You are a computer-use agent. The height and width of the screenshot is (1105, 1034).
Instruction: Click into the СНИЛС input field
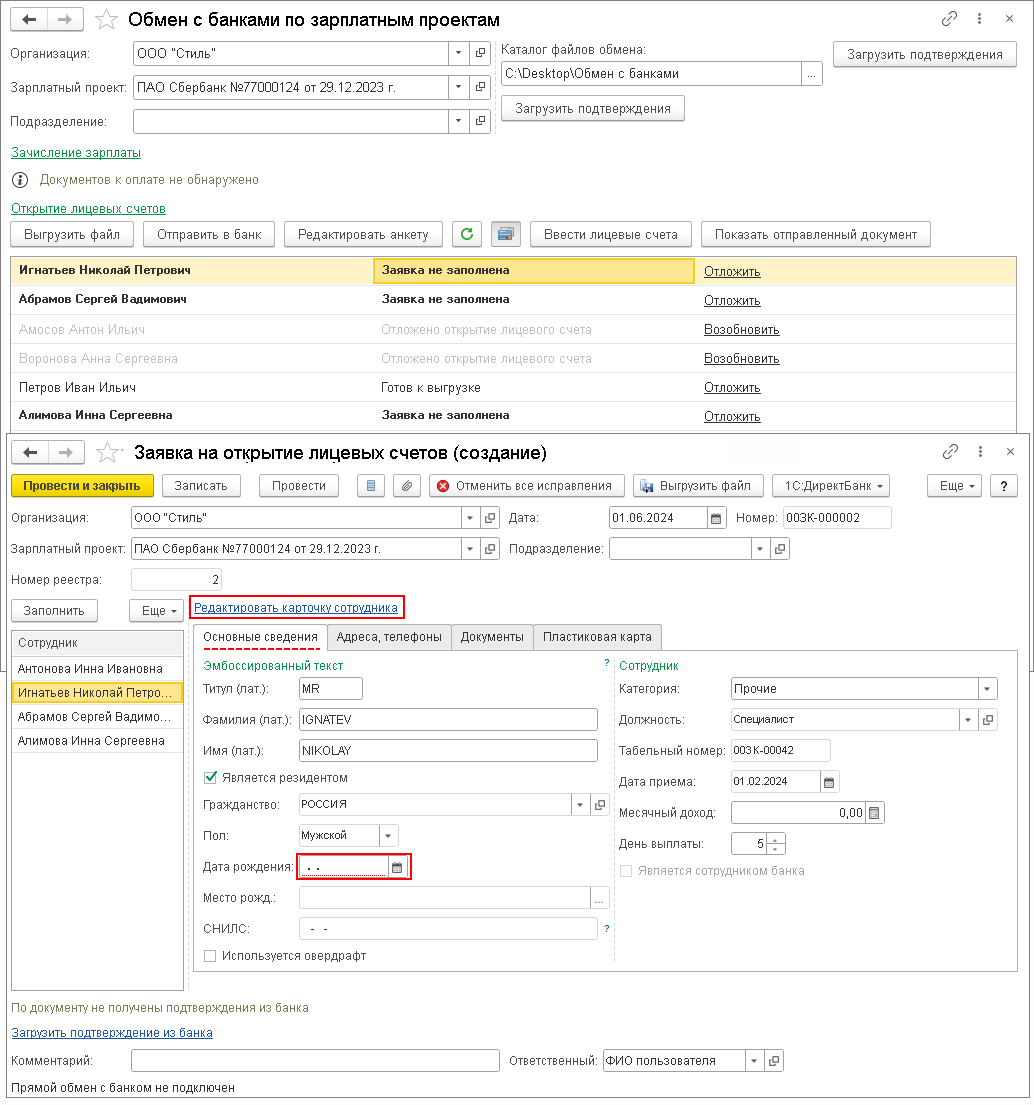click(x=448, y=929)
